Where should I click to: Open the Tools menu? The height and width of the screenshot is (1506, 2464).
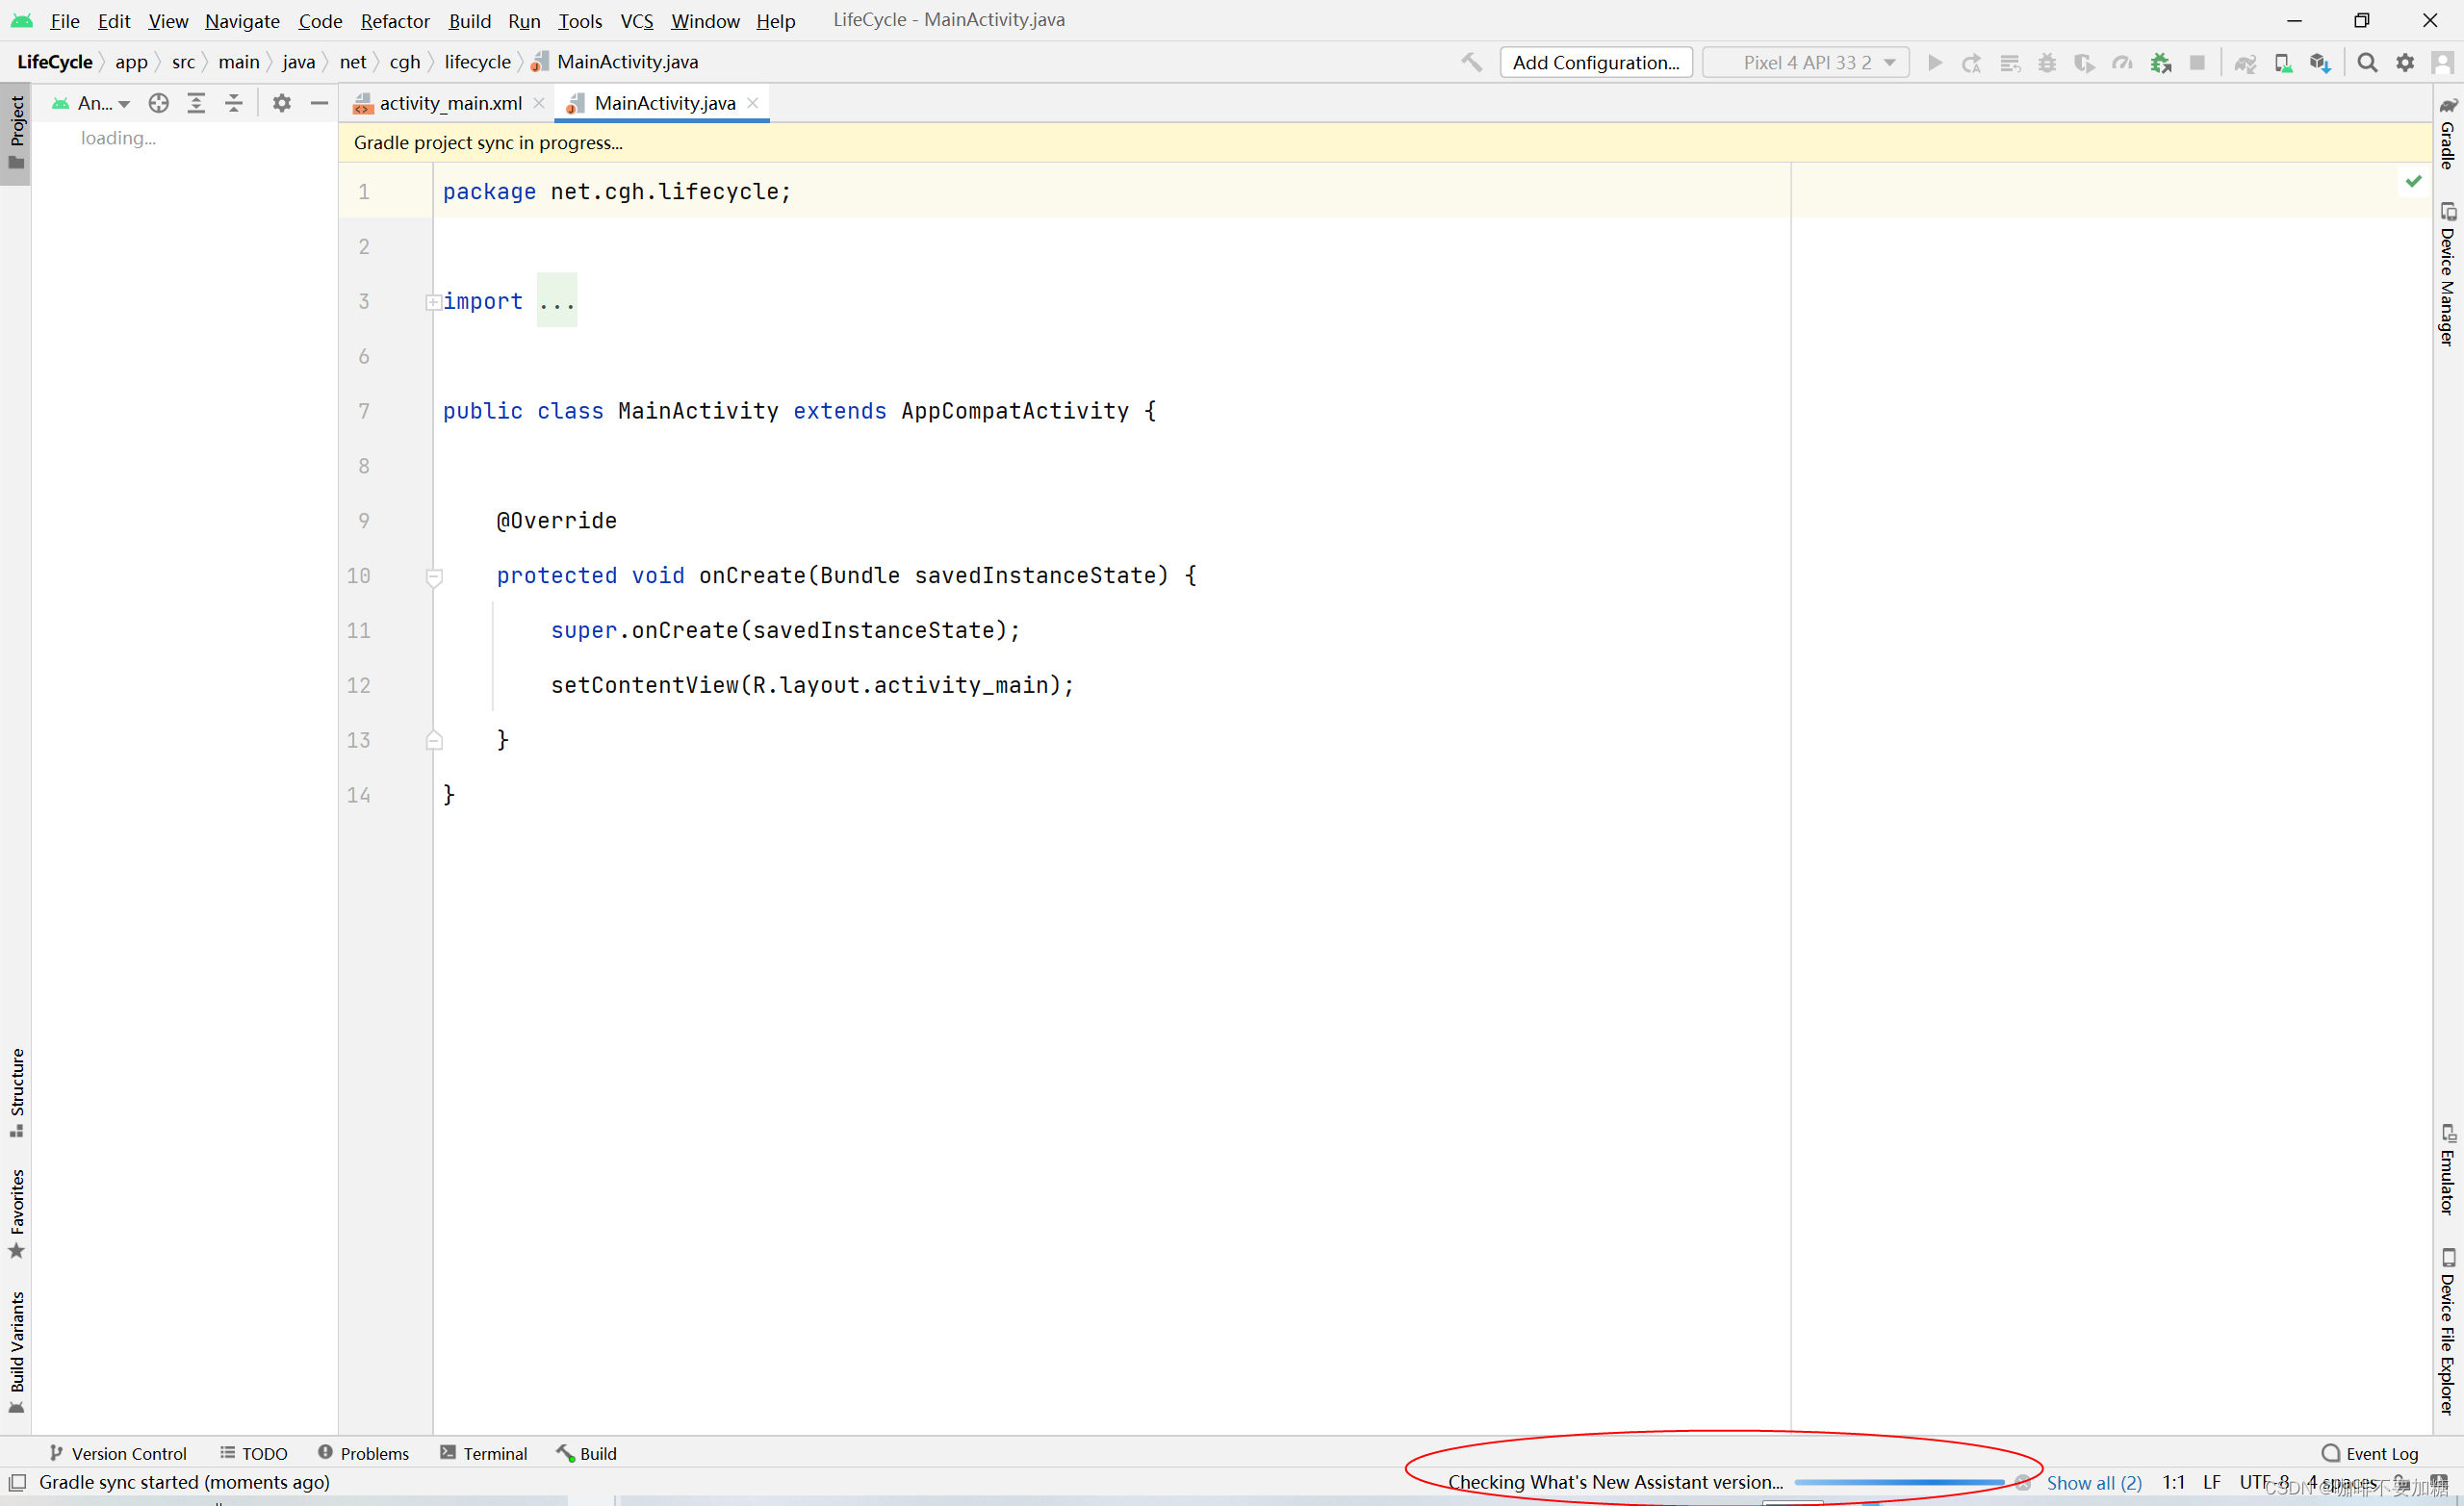coord(580,21)
